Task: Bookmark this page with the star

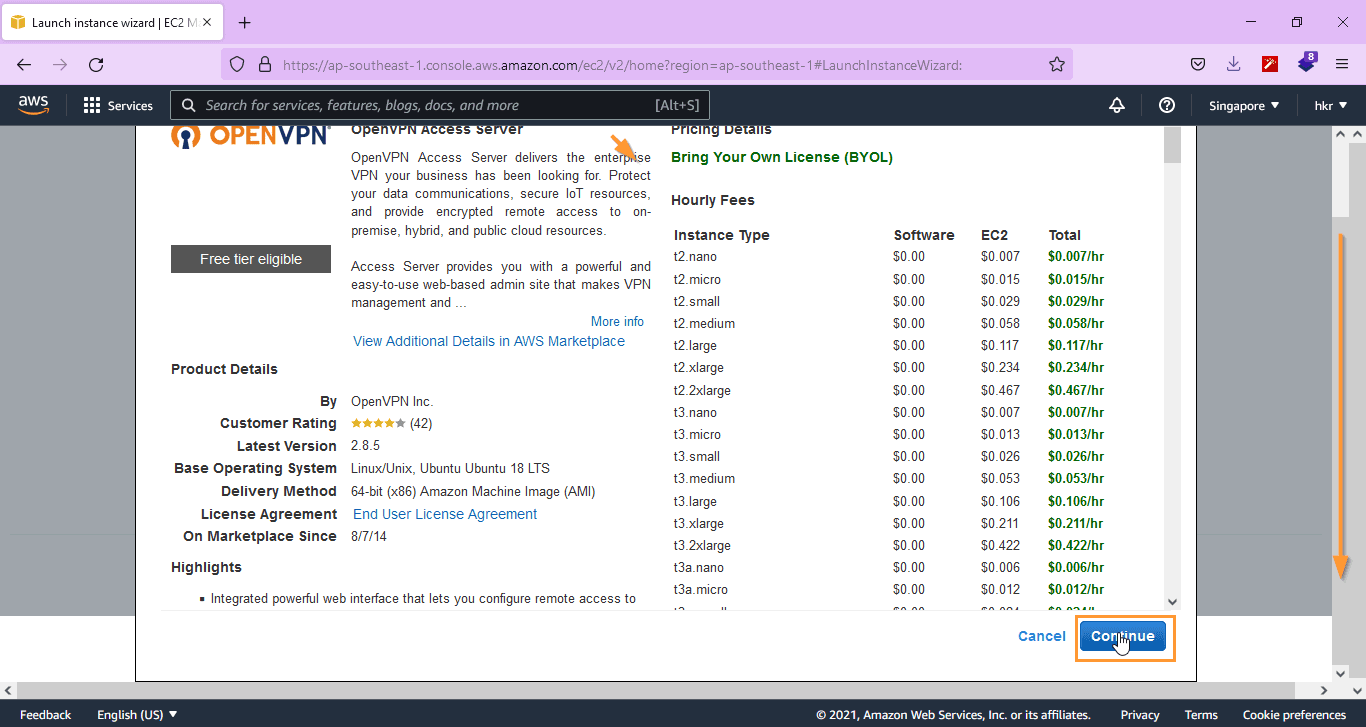Action: [x=1057, y=64]
